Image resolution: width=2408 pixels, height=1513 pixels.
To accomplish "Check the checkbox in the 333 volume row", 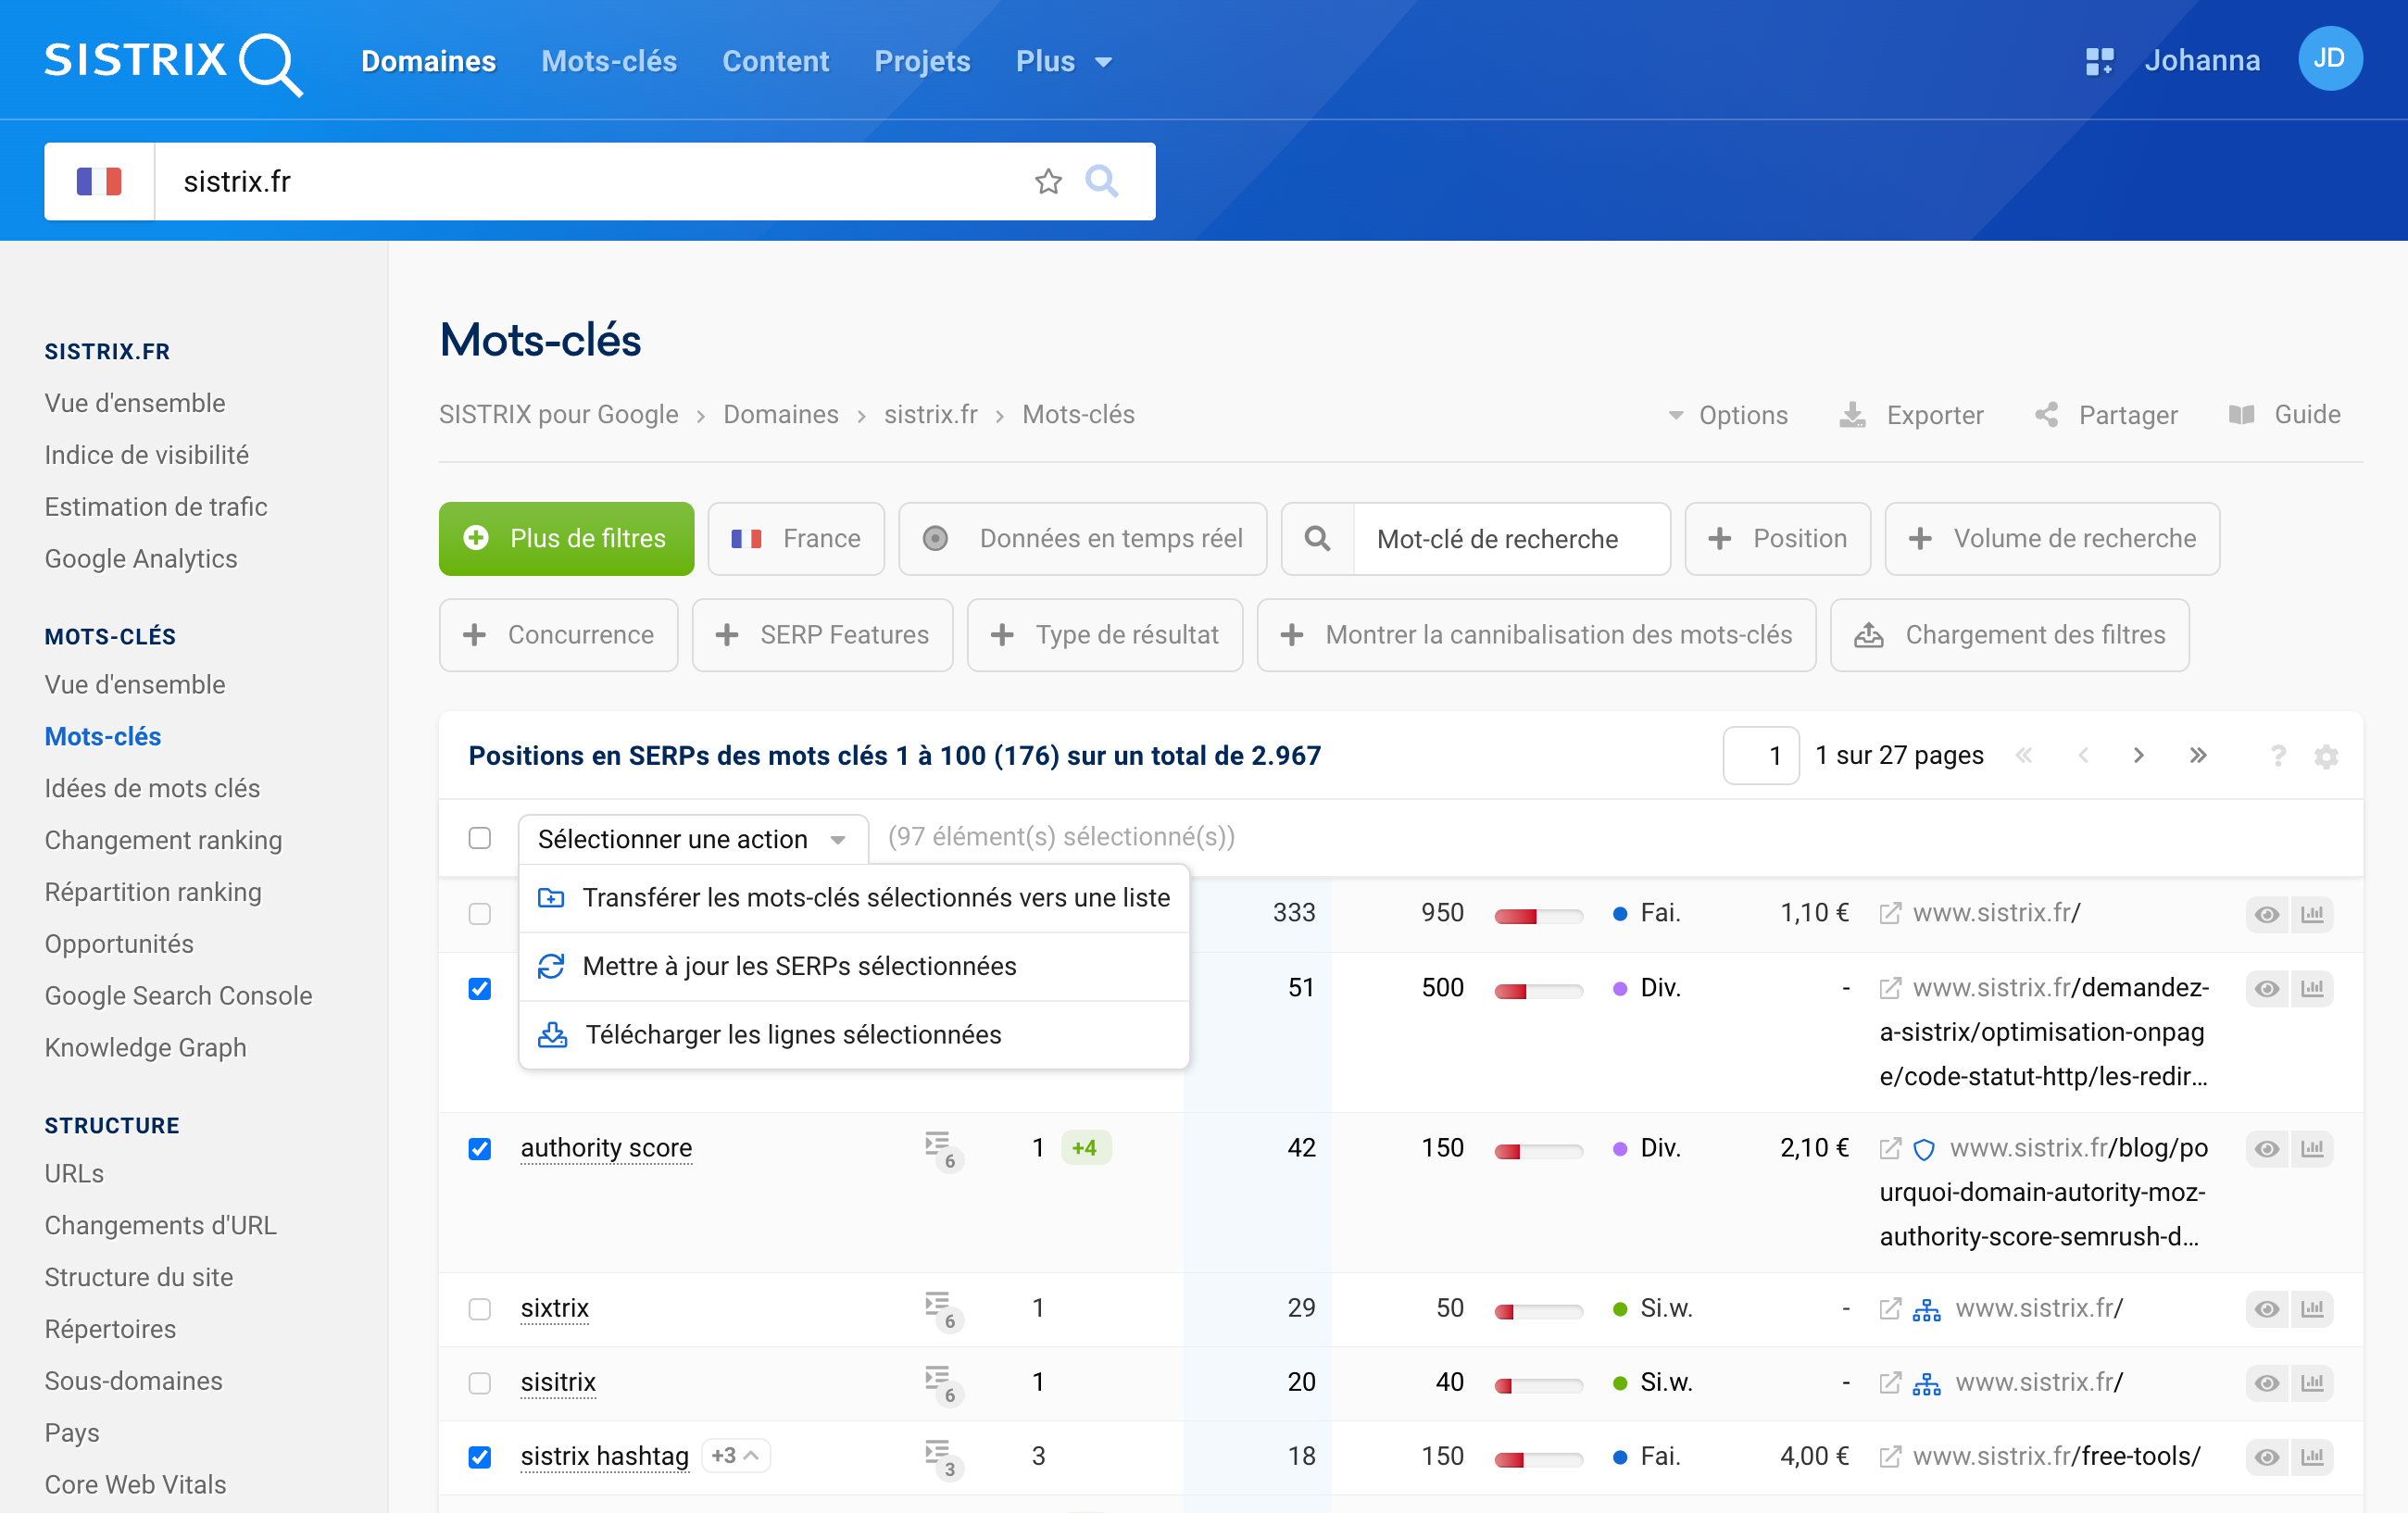I will point(480,914).
